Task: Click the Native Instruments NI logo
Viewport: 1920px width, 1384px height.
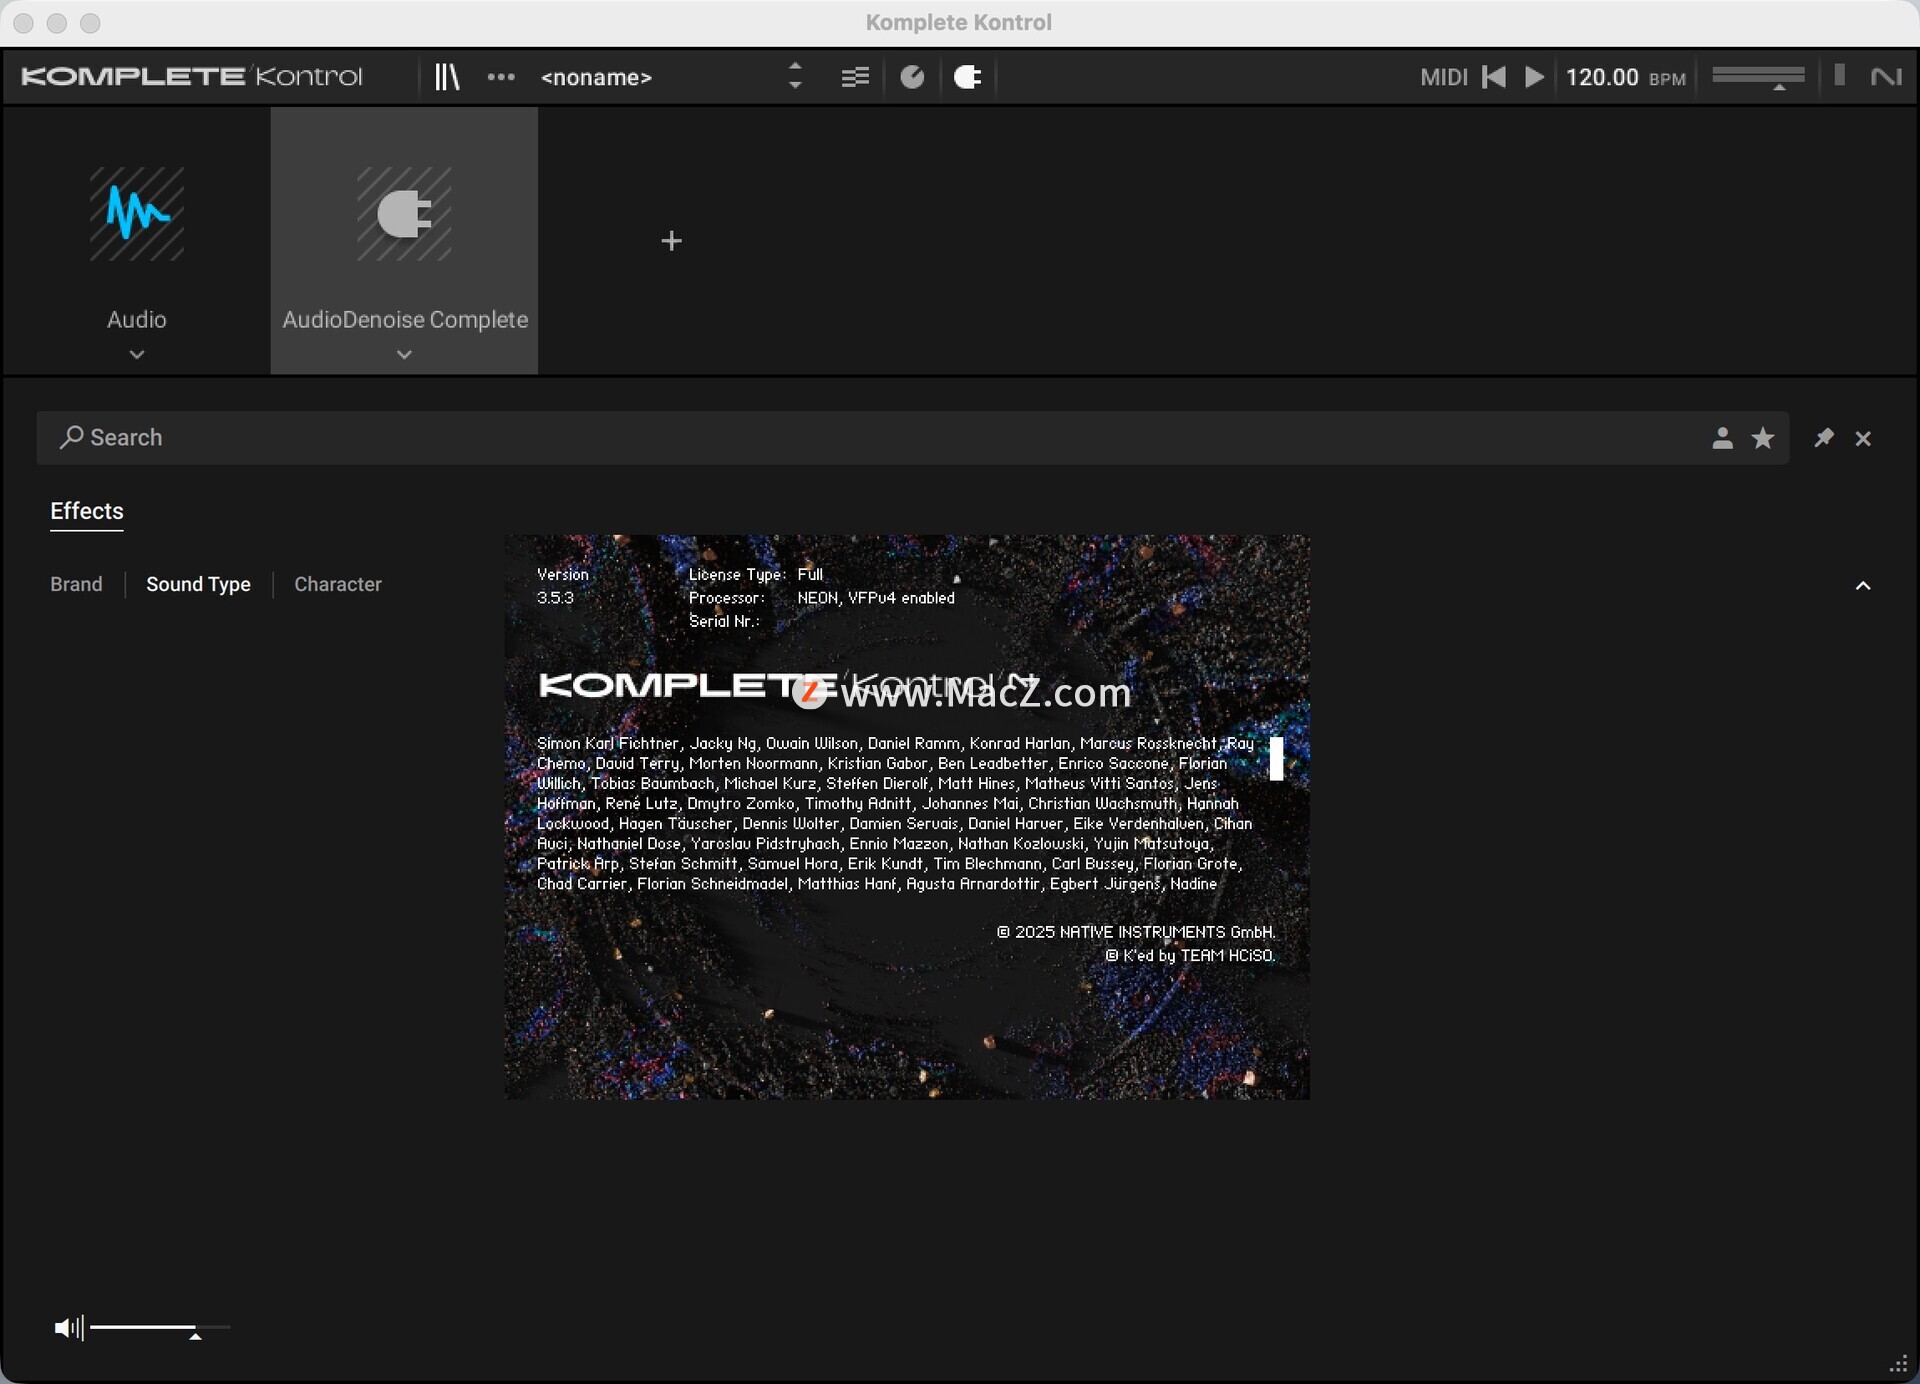Action: pyautogui.click(x=1886, y=77)
